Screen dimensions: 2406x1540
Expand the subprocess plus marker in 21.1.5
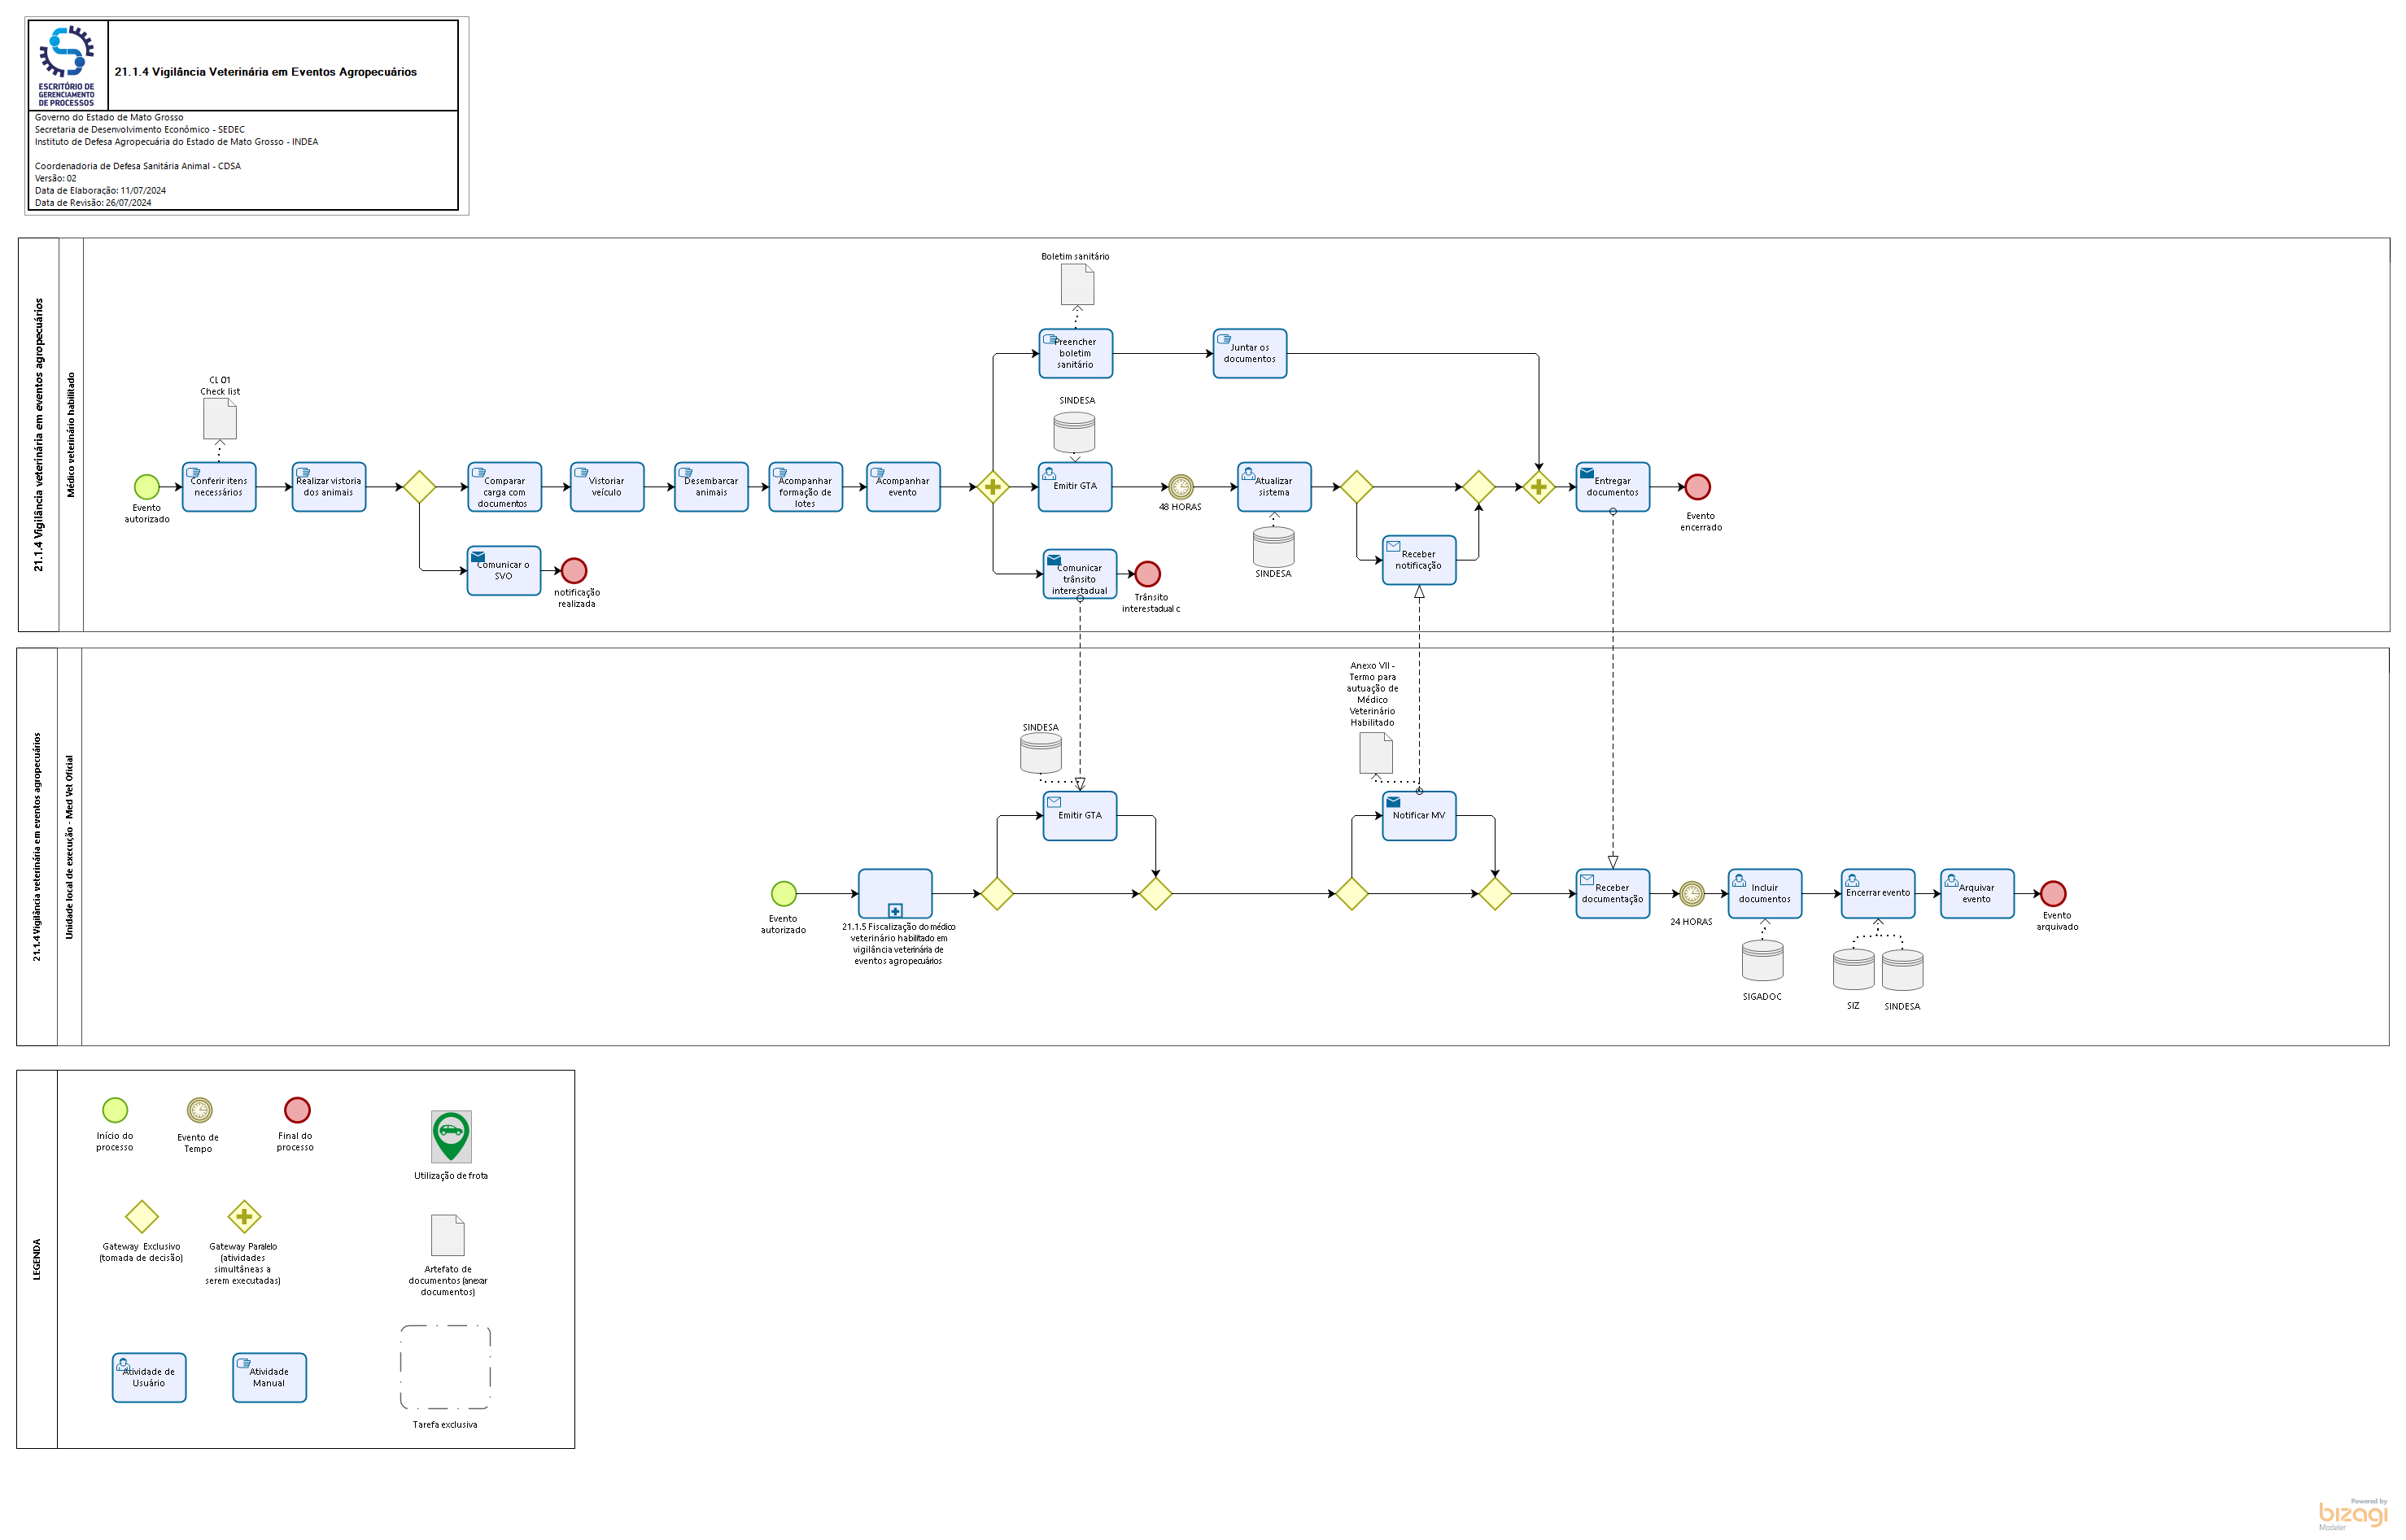tap(895, 911)
